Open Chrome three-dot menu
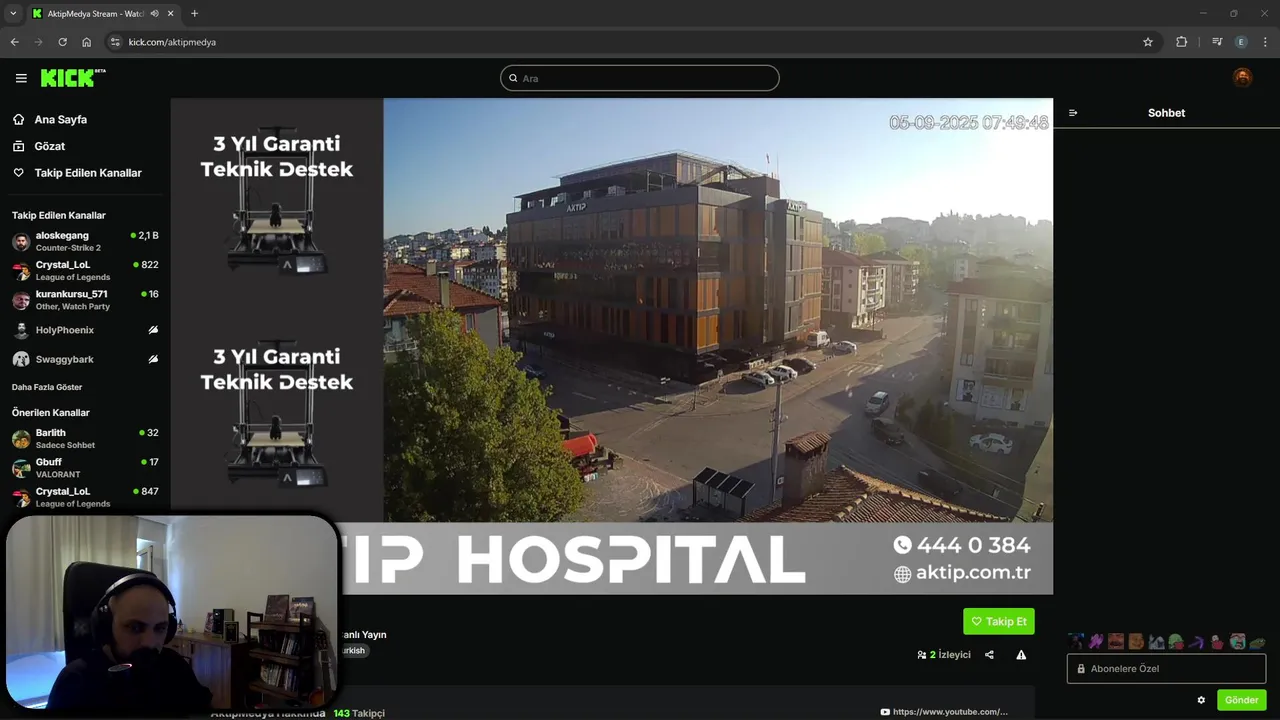 point(1266,42)
